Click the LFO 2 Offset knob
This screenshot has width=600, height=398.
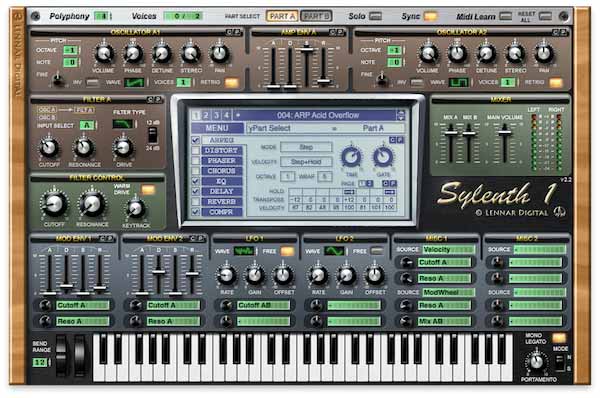pyautogui.click(x=374, y=275)
